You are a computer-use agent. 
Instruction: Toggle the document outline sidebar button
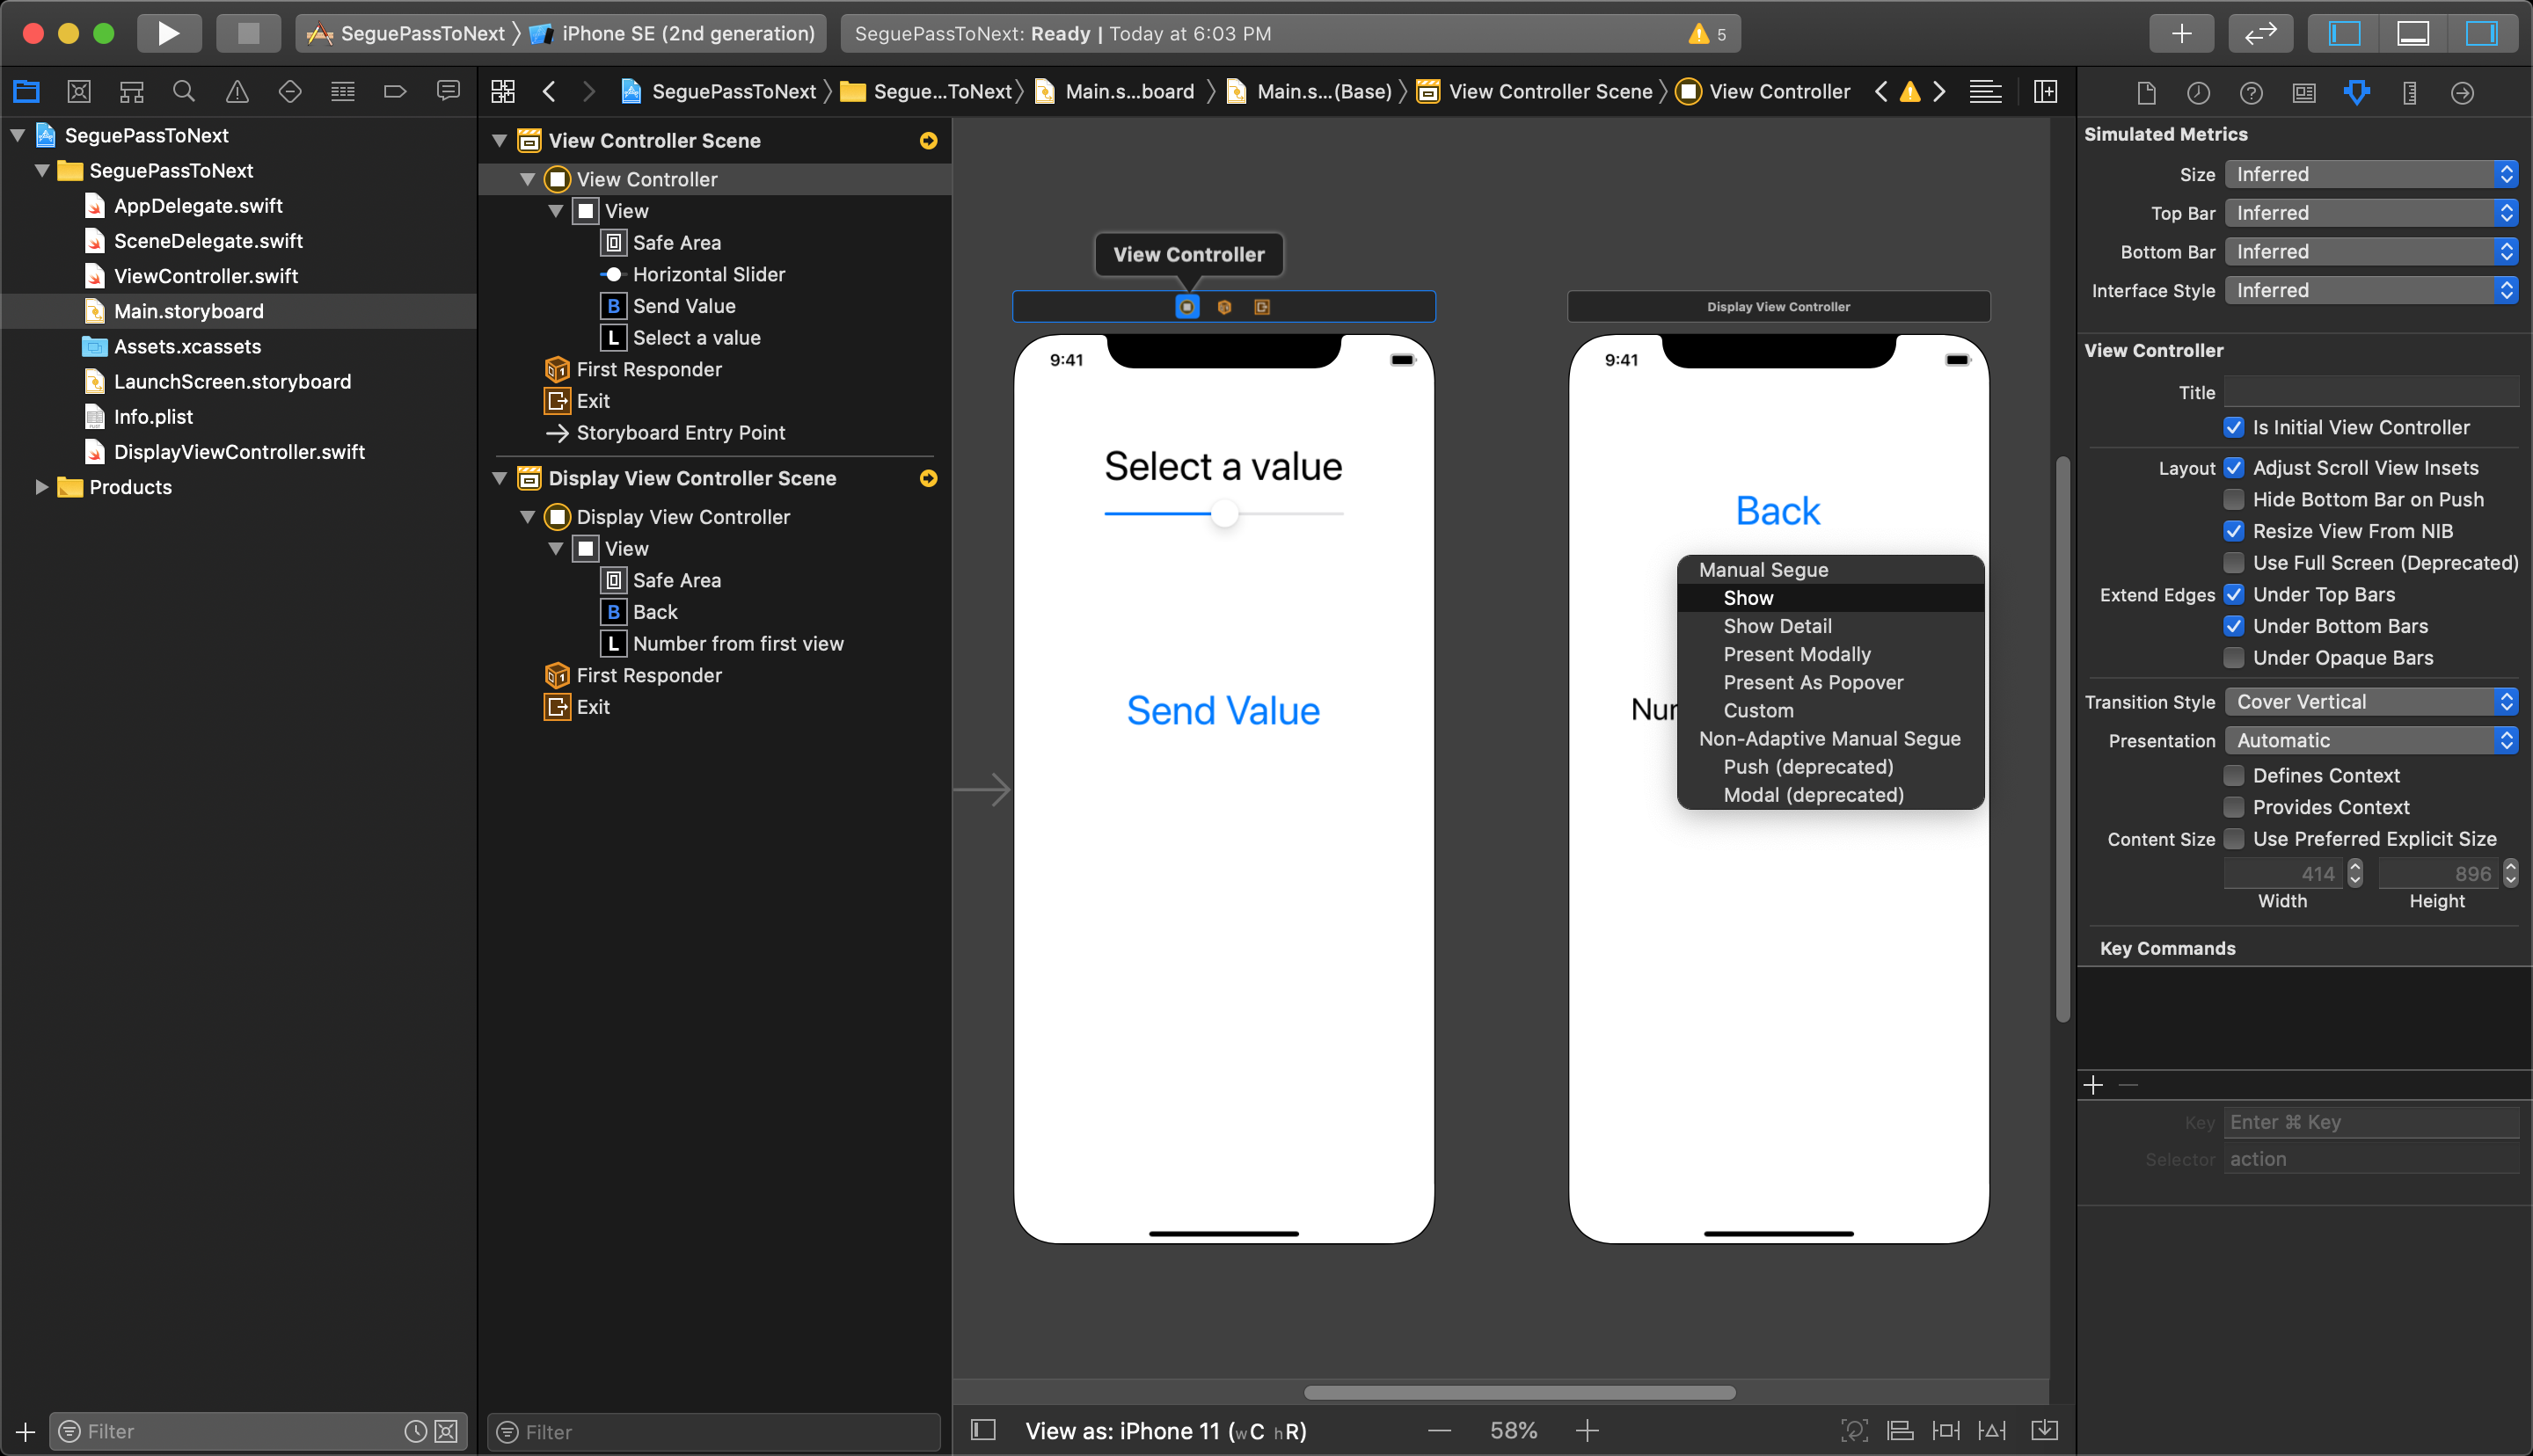983,1430
